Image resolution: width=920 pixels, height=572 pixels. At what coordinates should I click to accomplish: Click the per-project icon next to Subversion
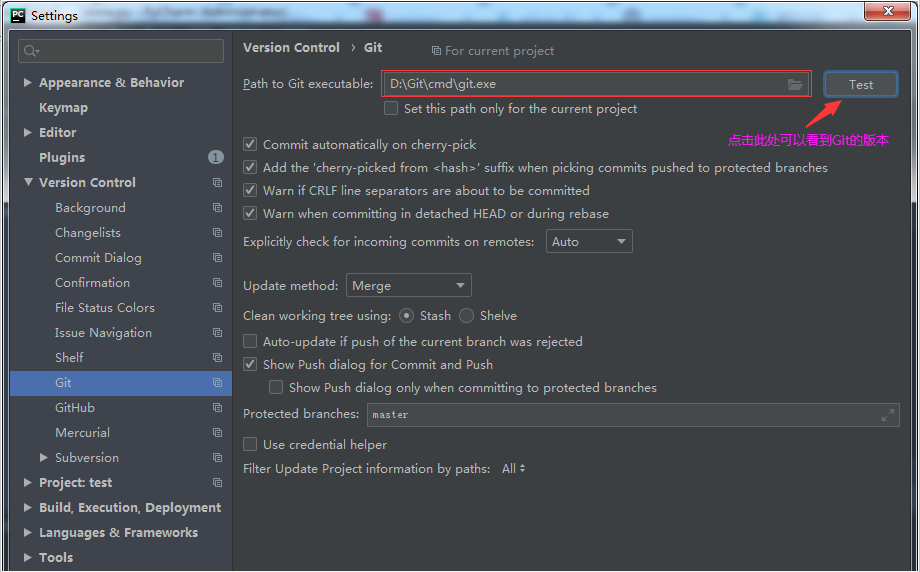click(x=217, y=458)
